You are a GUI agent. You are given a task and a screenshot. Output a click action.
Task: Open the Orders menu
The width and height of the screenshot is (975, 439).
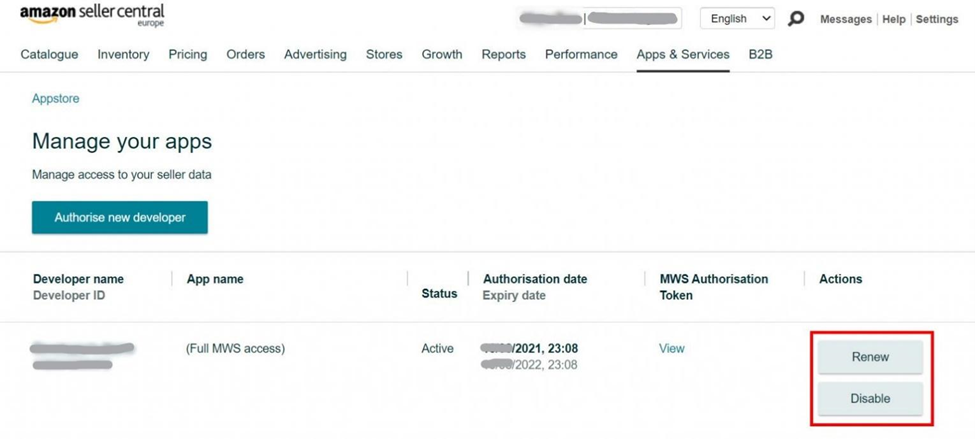click(246, 55)
